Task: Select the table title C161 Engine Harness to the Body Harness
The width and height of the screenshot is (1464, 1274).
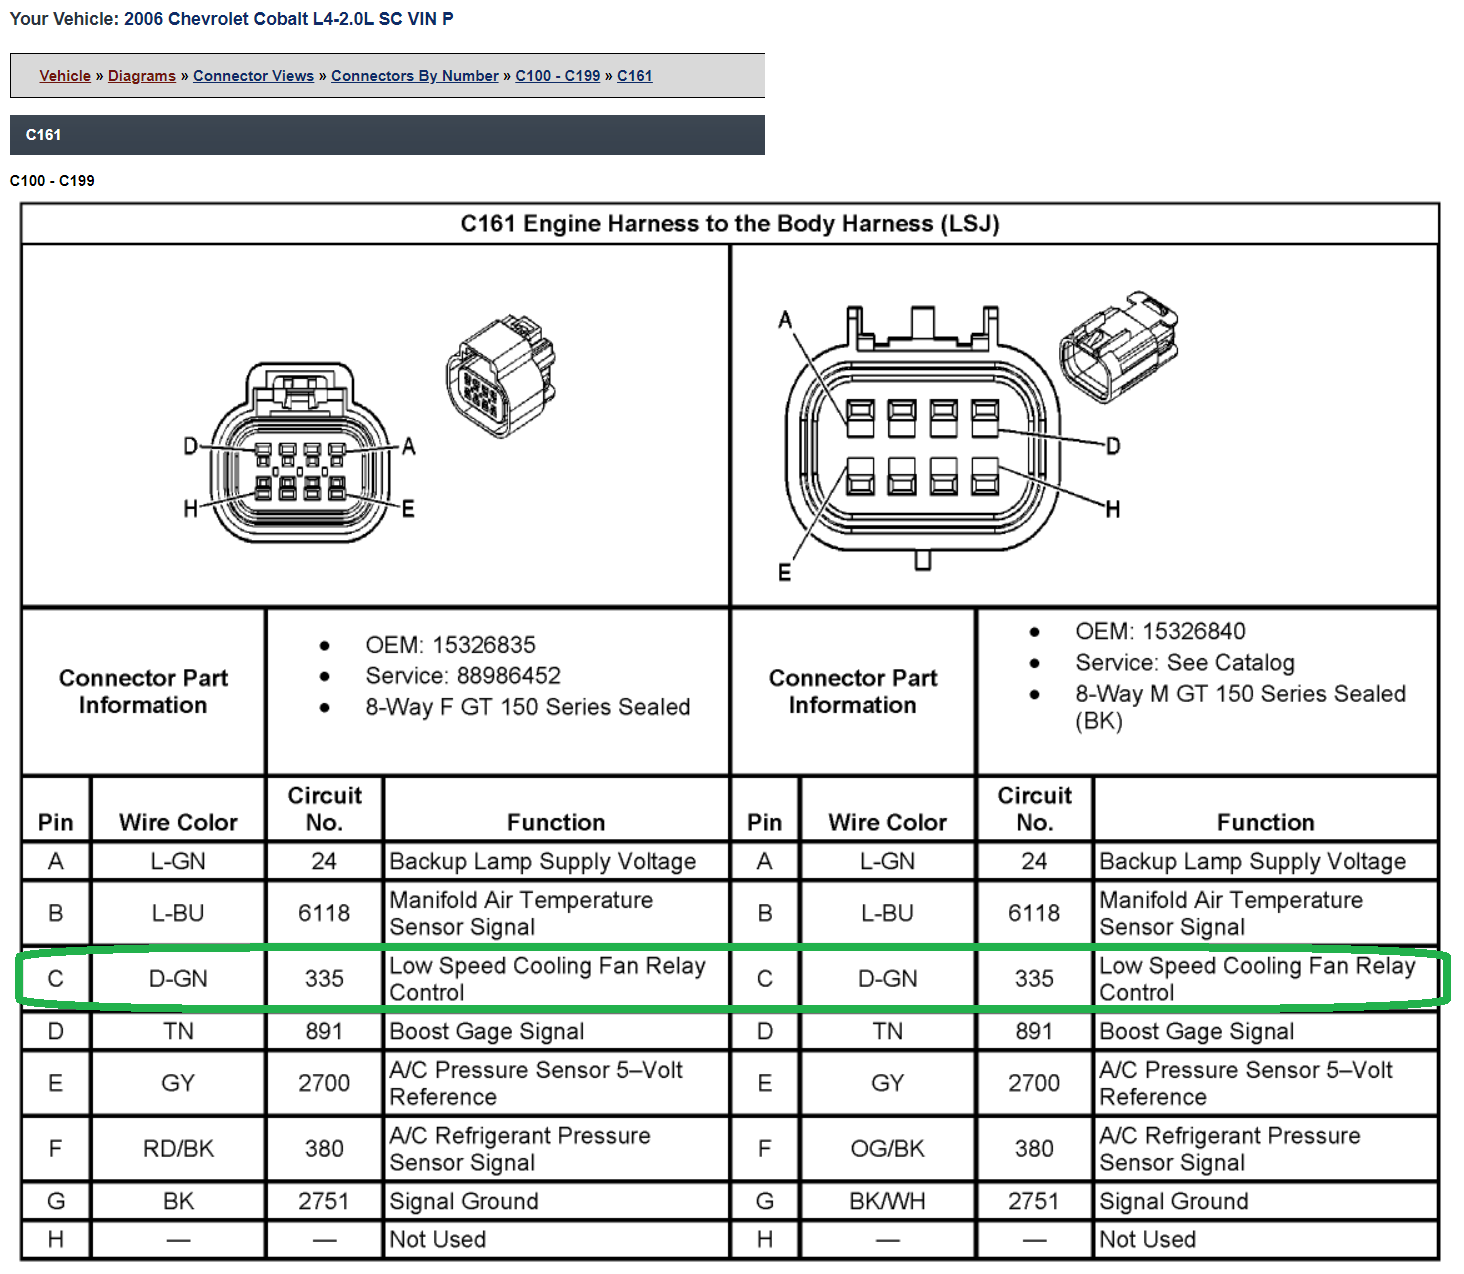Action: tap(730, 224)
